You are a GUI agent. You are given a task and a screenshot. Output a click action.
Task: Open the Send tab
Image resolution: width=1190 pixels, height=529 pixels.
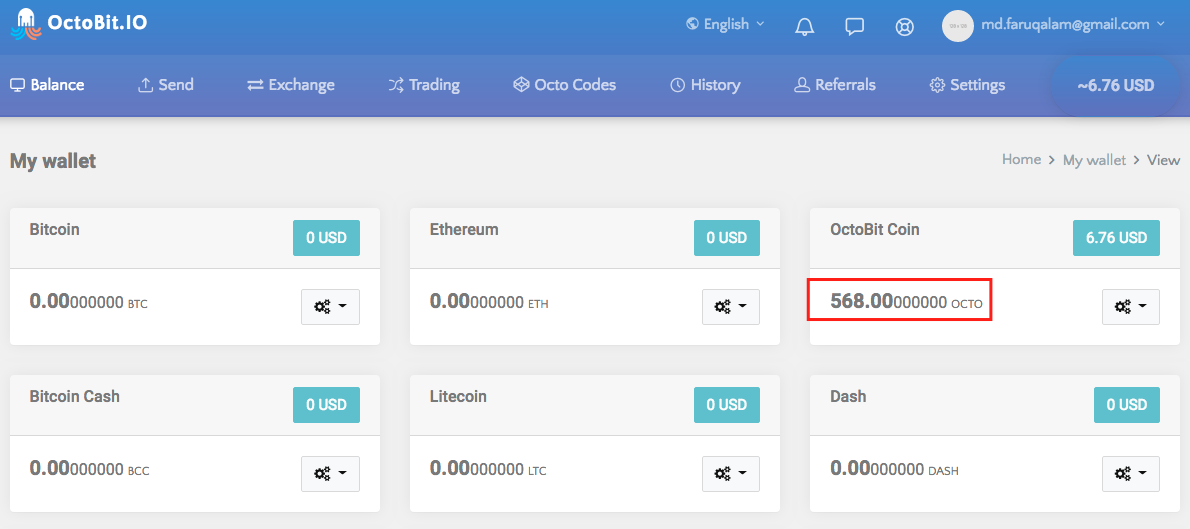click(165, 85)
